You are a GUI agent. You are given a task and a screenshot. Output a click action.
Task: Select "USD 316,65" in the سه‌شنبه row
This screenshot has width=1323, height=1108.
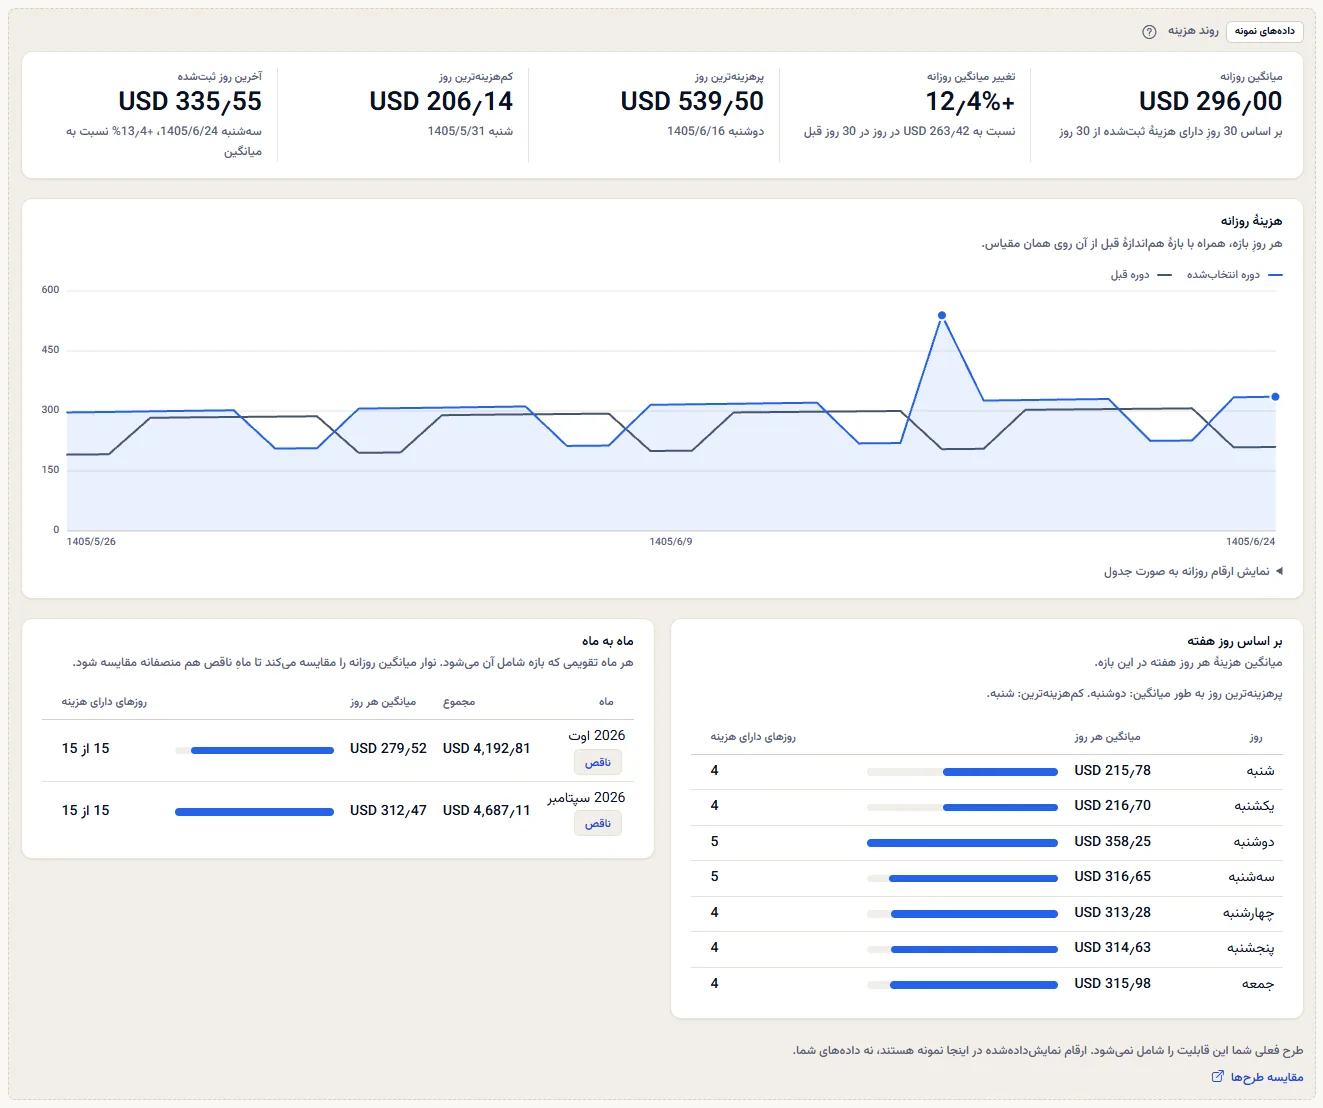[1112, 877]
